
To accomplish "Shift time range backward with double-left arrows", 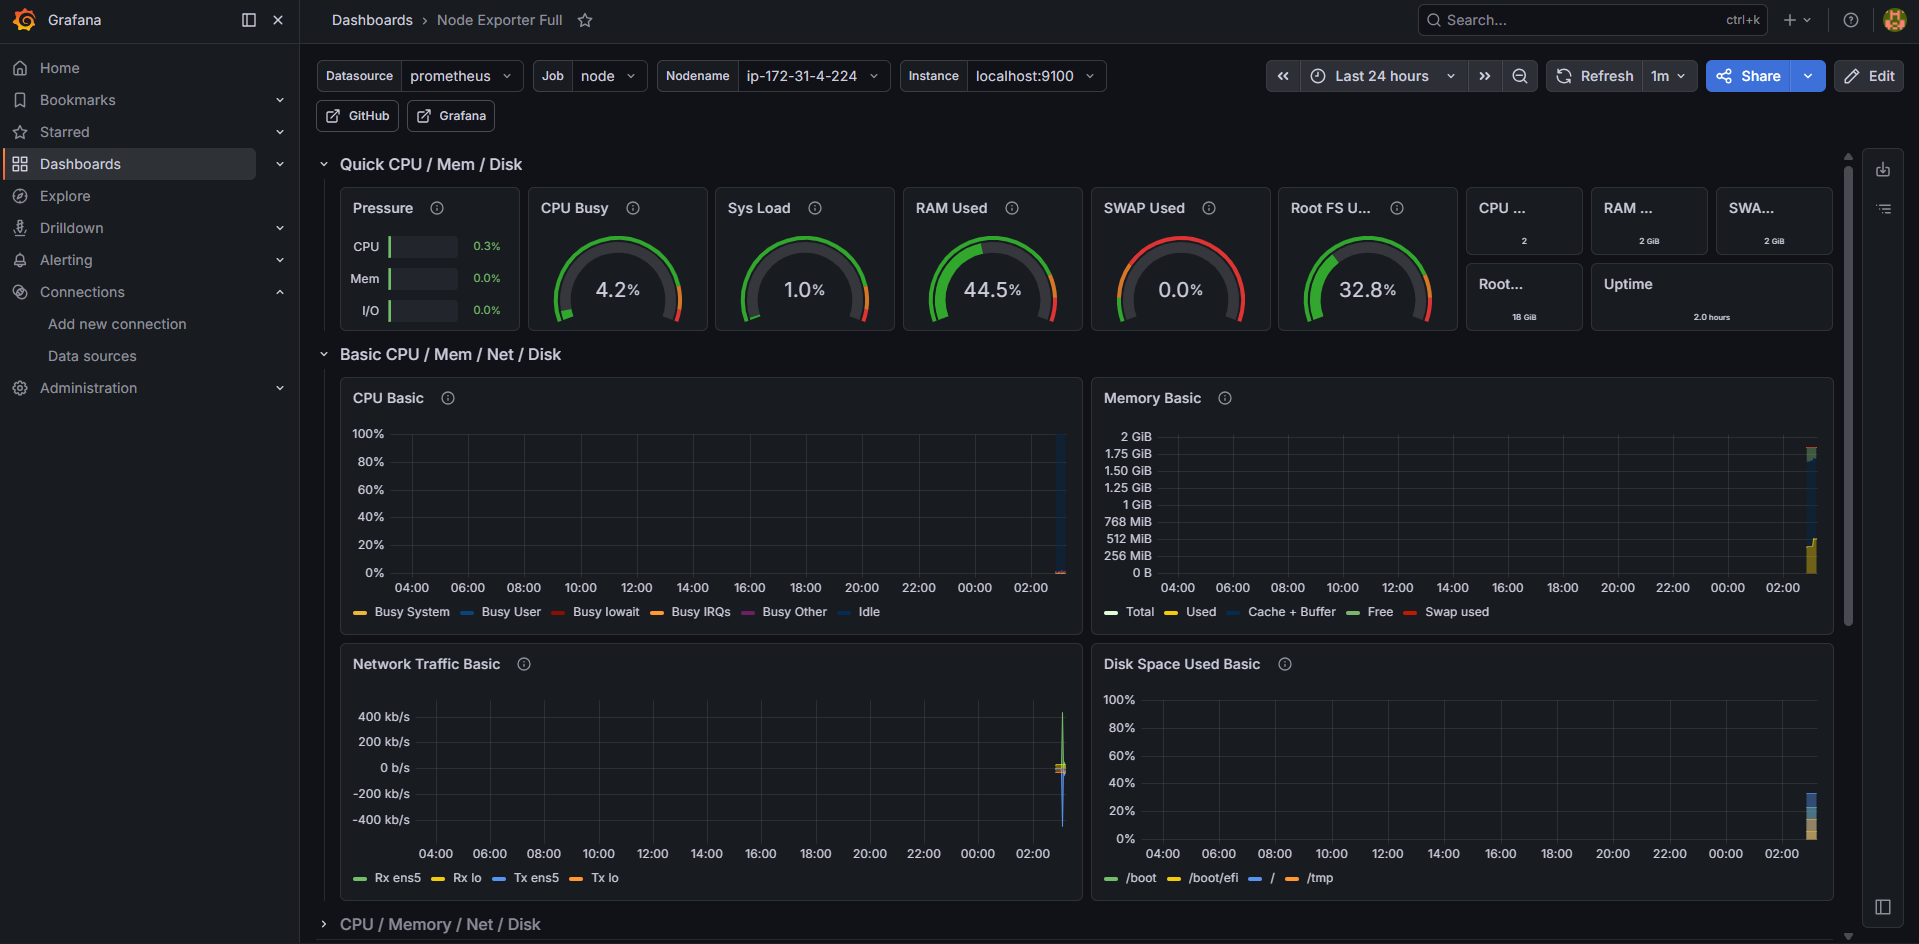I will (x=1283, y=76).
